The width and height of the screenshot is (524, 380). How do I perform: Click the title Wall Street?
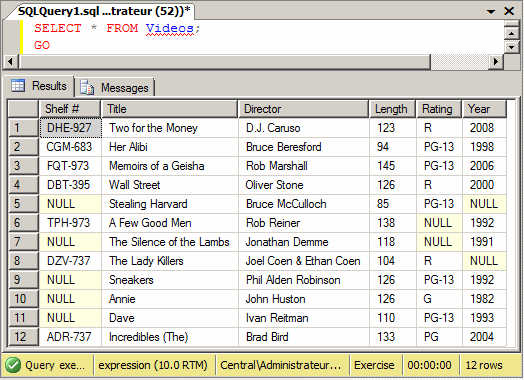(x=134, y=185)
